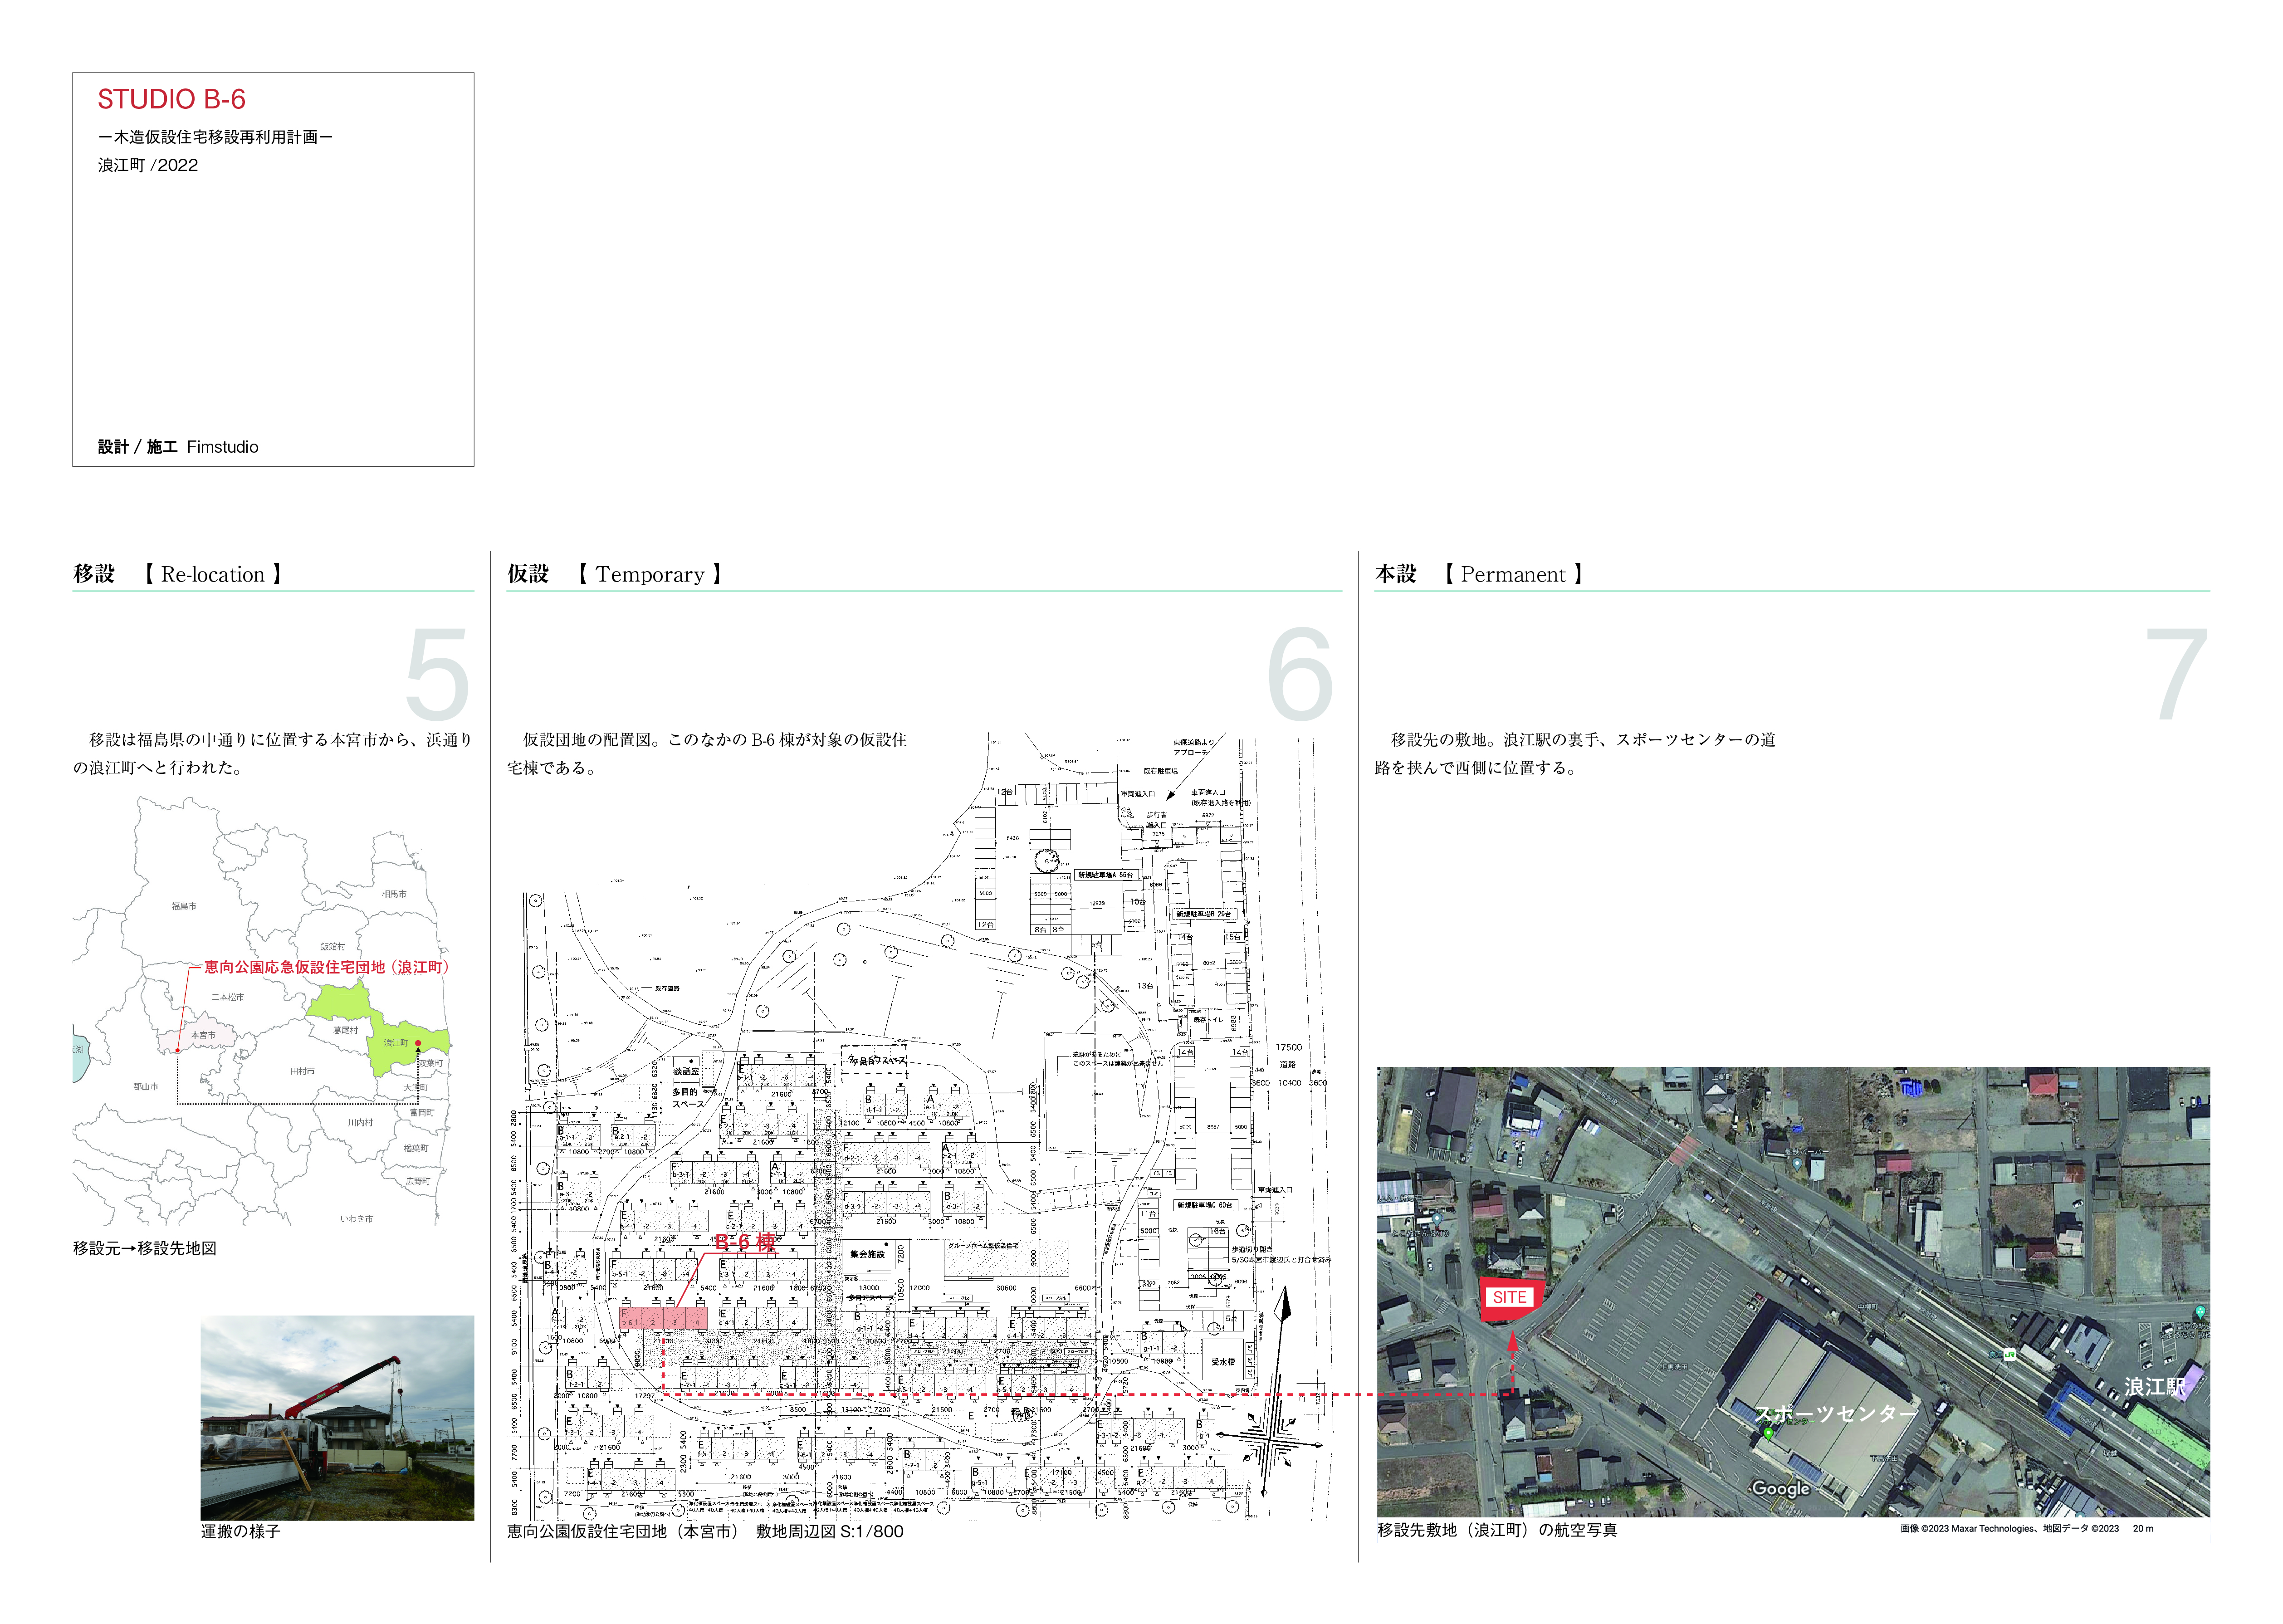Open the crane transport photo

337,1417
